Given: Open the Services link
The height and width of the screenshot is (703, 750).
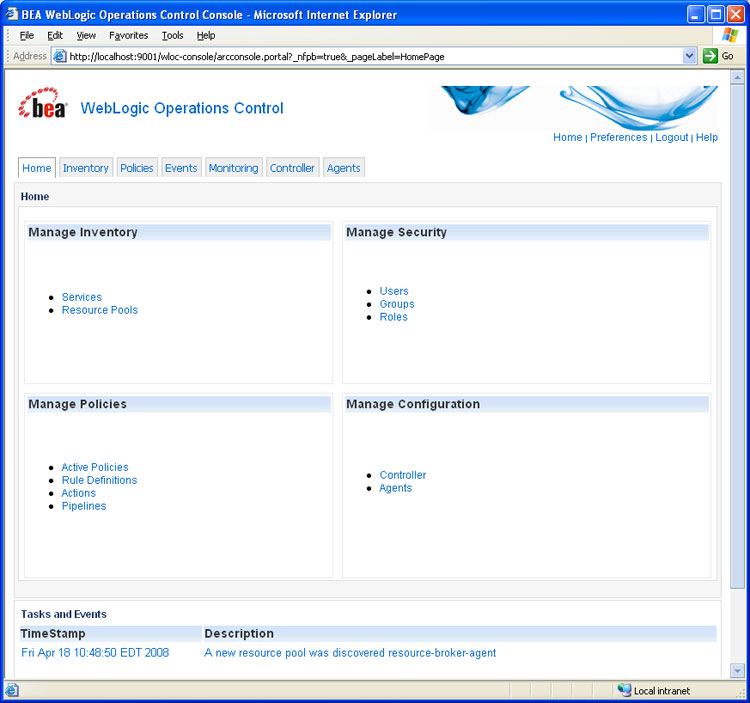Looking at the screenshot, I should (x=82, y=297).
